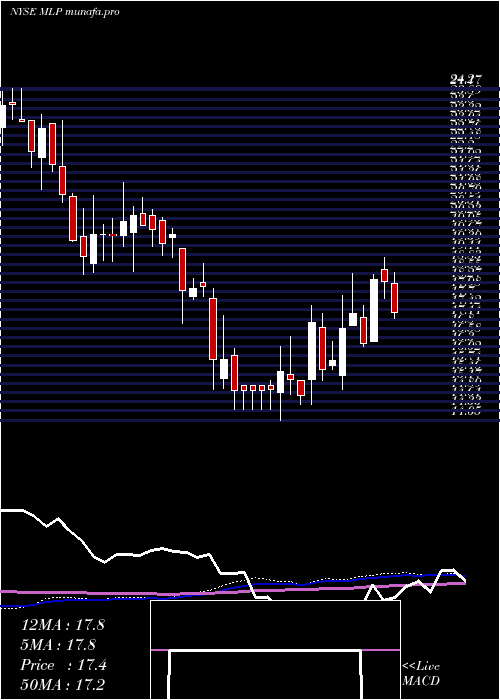Click the 12MA : 17.8 reading
The width and height of the screenshot is (500, 700).
coord(62,625)
